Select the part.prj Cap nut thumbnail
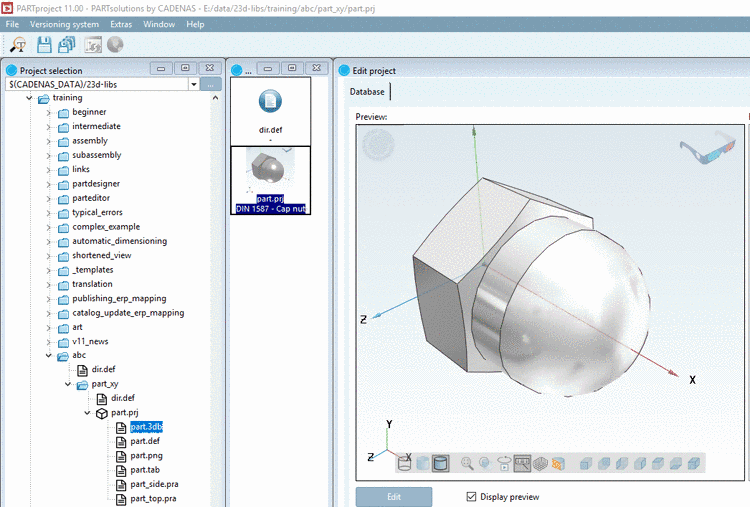This screenshot has width=750, height=507. click(x=271, y=180)
